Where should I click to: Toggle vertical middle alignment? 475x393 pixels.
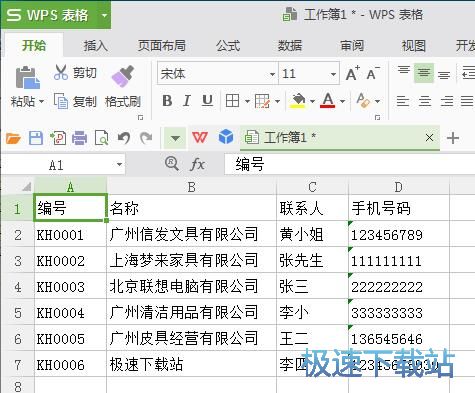[x=424, y=73]
